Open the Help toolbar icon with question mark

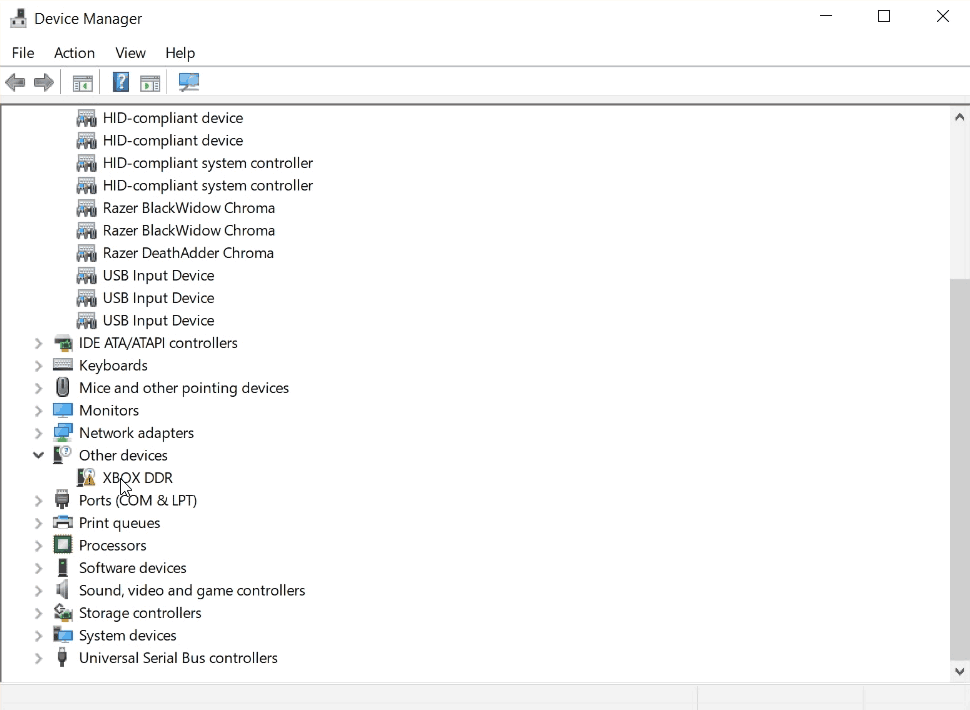(121, 82)
